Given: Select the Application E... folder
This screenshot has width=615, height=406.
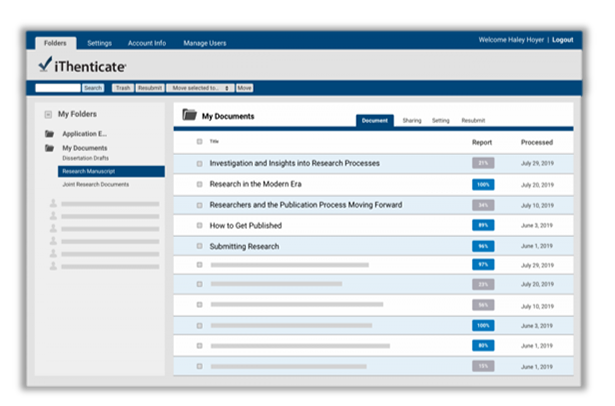Looking at the screenshot, I should pyautogui.click(x=84, y=134).
